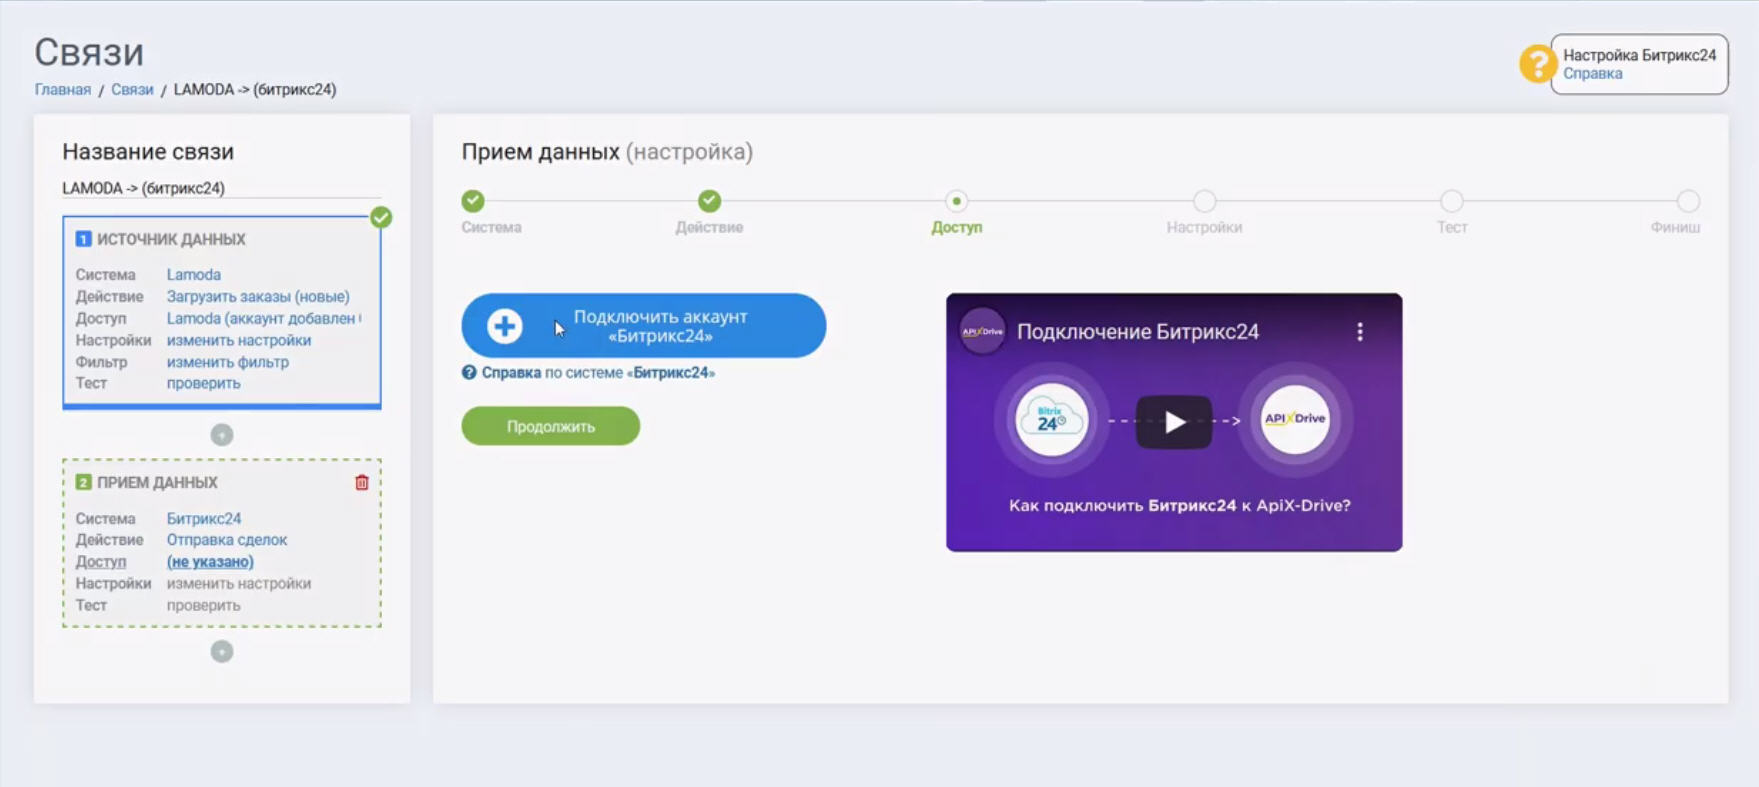Click the orange question mark help icon
The image size is (1759, 787).
point(1536,64)
